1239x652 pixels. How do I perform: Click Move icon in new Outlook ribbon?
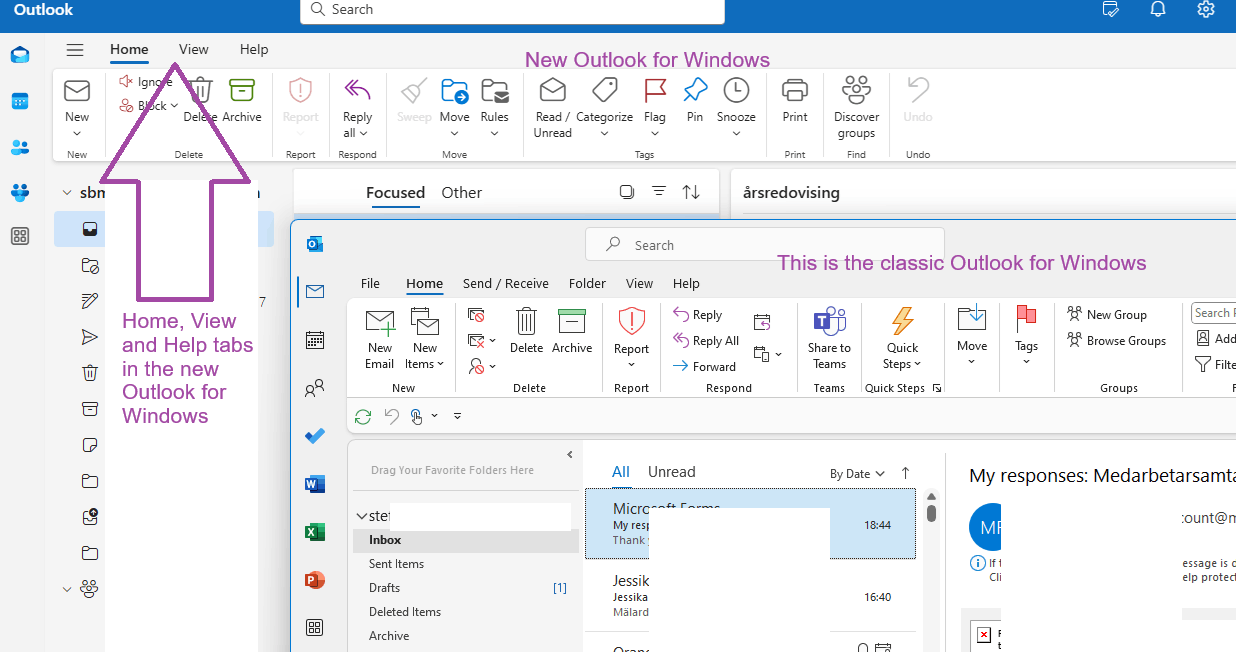coord(454,91)
